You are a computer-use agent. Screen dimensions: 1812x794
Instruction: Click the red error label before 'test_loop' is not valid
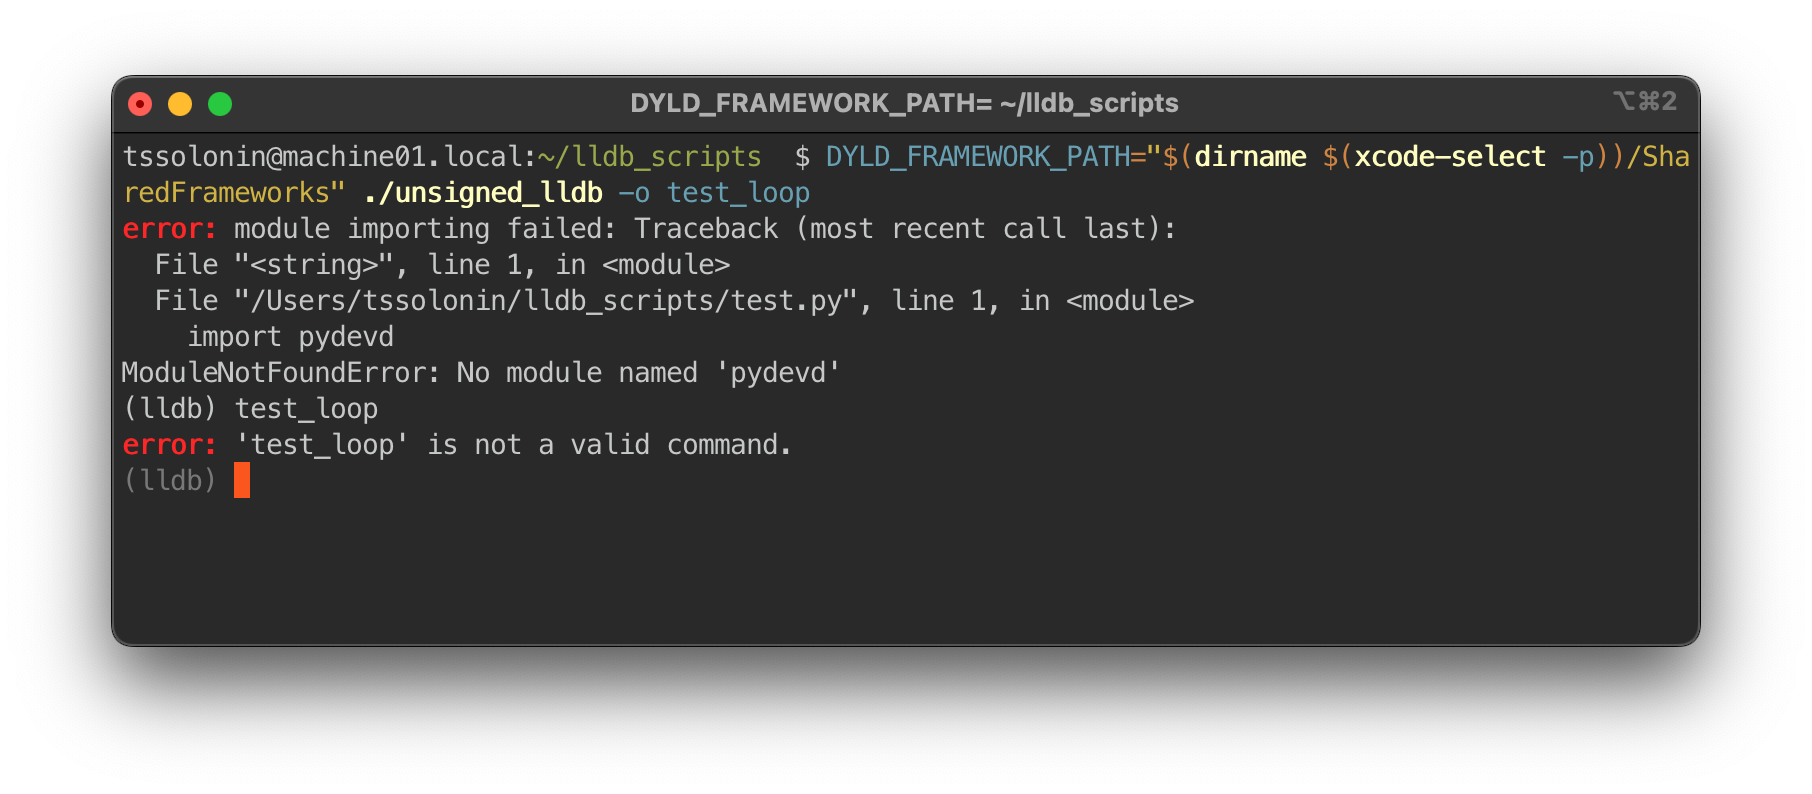169,445
